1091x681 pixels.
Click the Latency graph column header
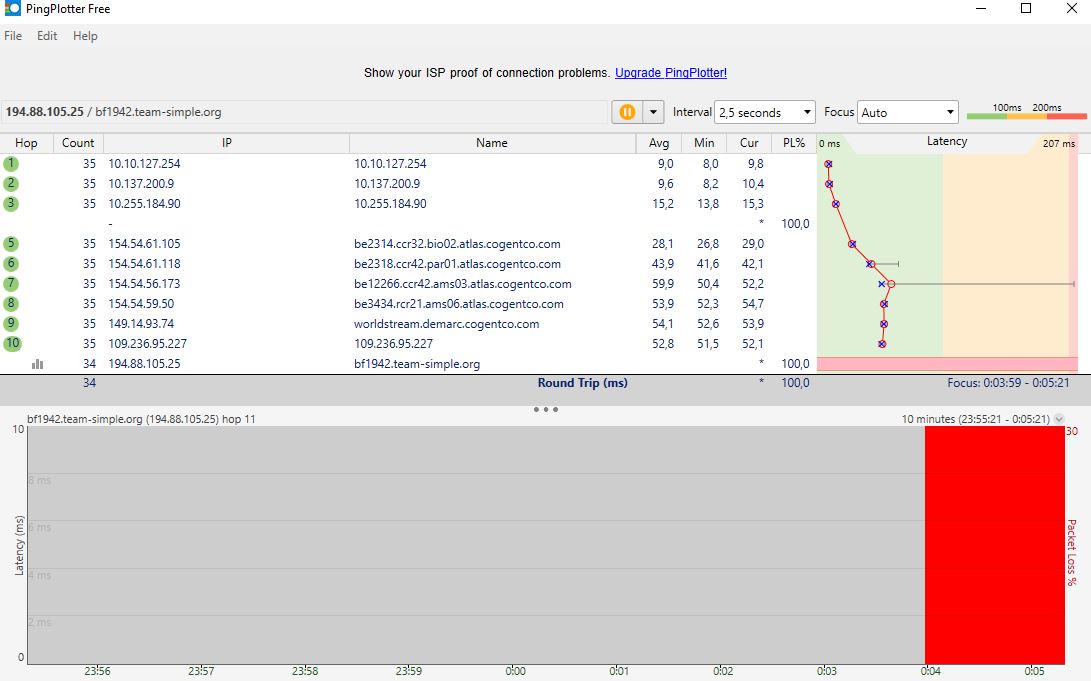pos(947,141)
